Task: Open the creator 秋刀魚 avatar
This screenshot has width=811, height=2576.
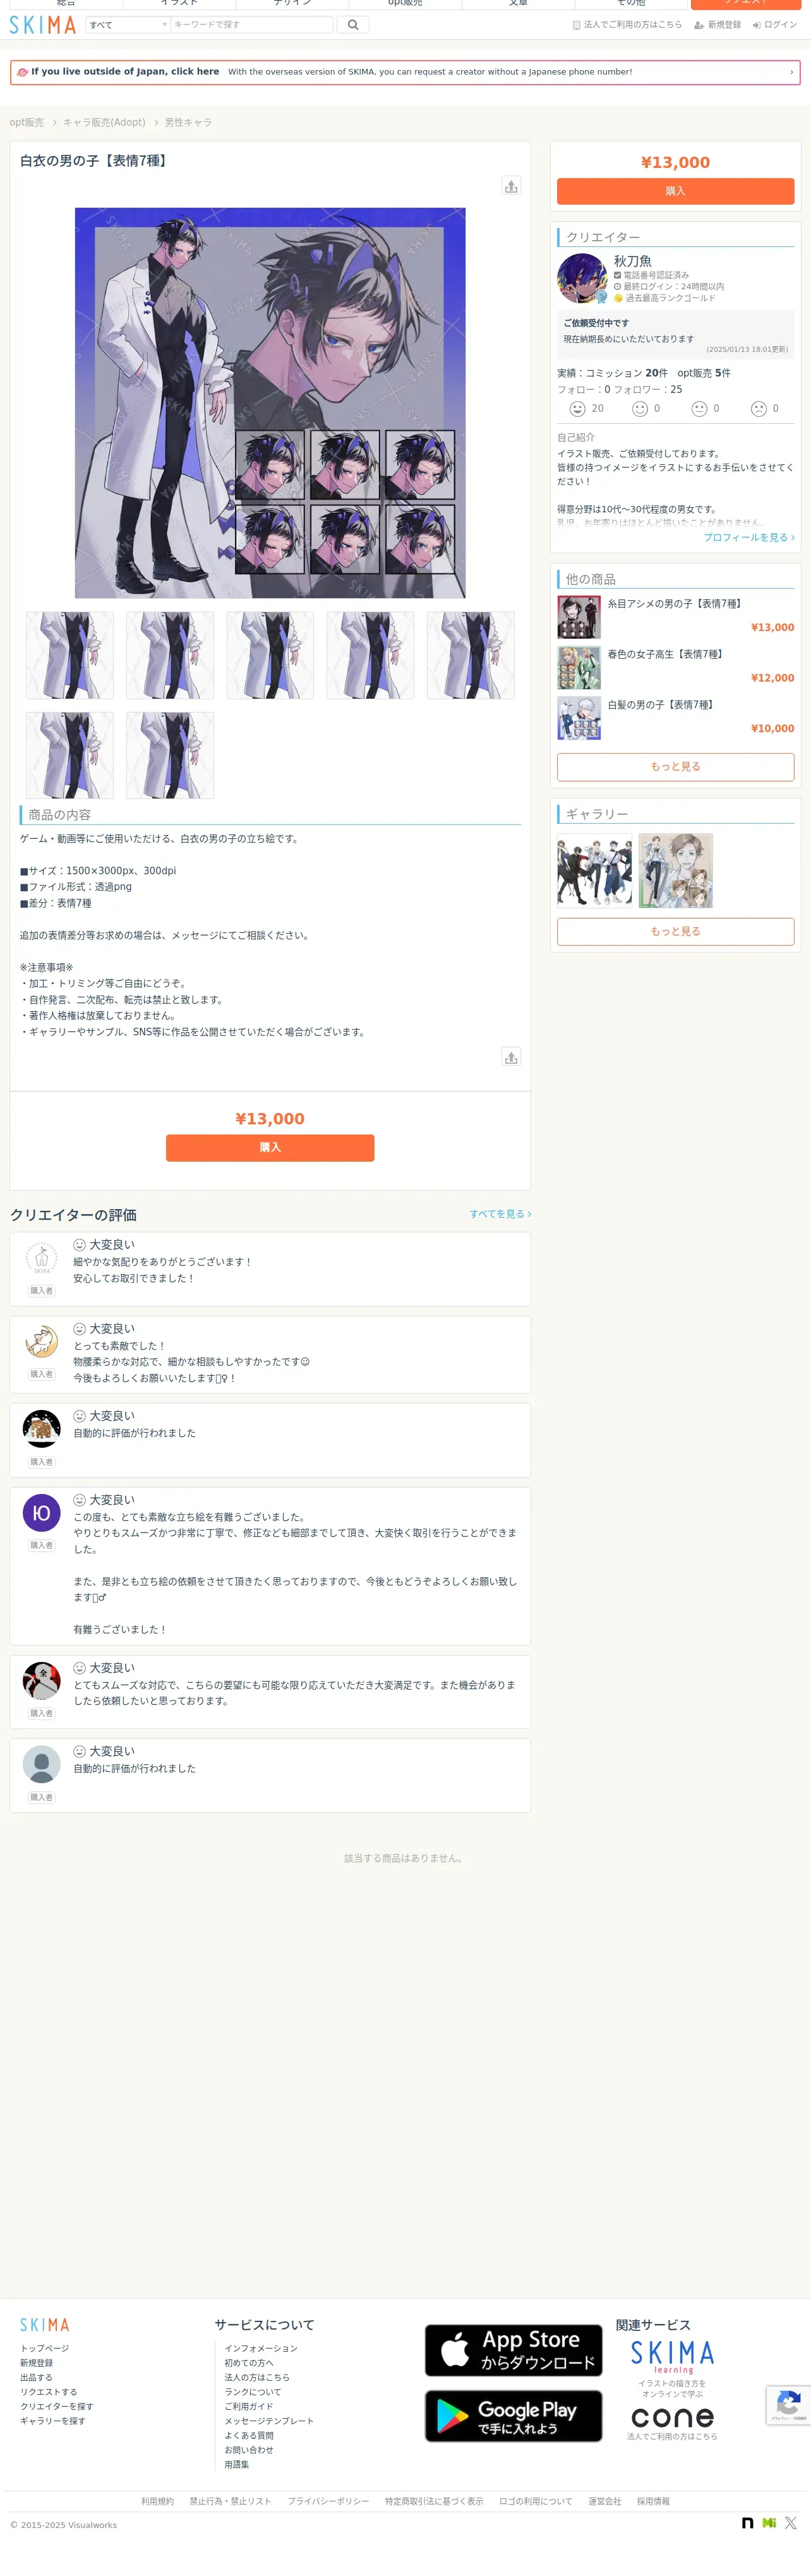Action: [582, 278]
